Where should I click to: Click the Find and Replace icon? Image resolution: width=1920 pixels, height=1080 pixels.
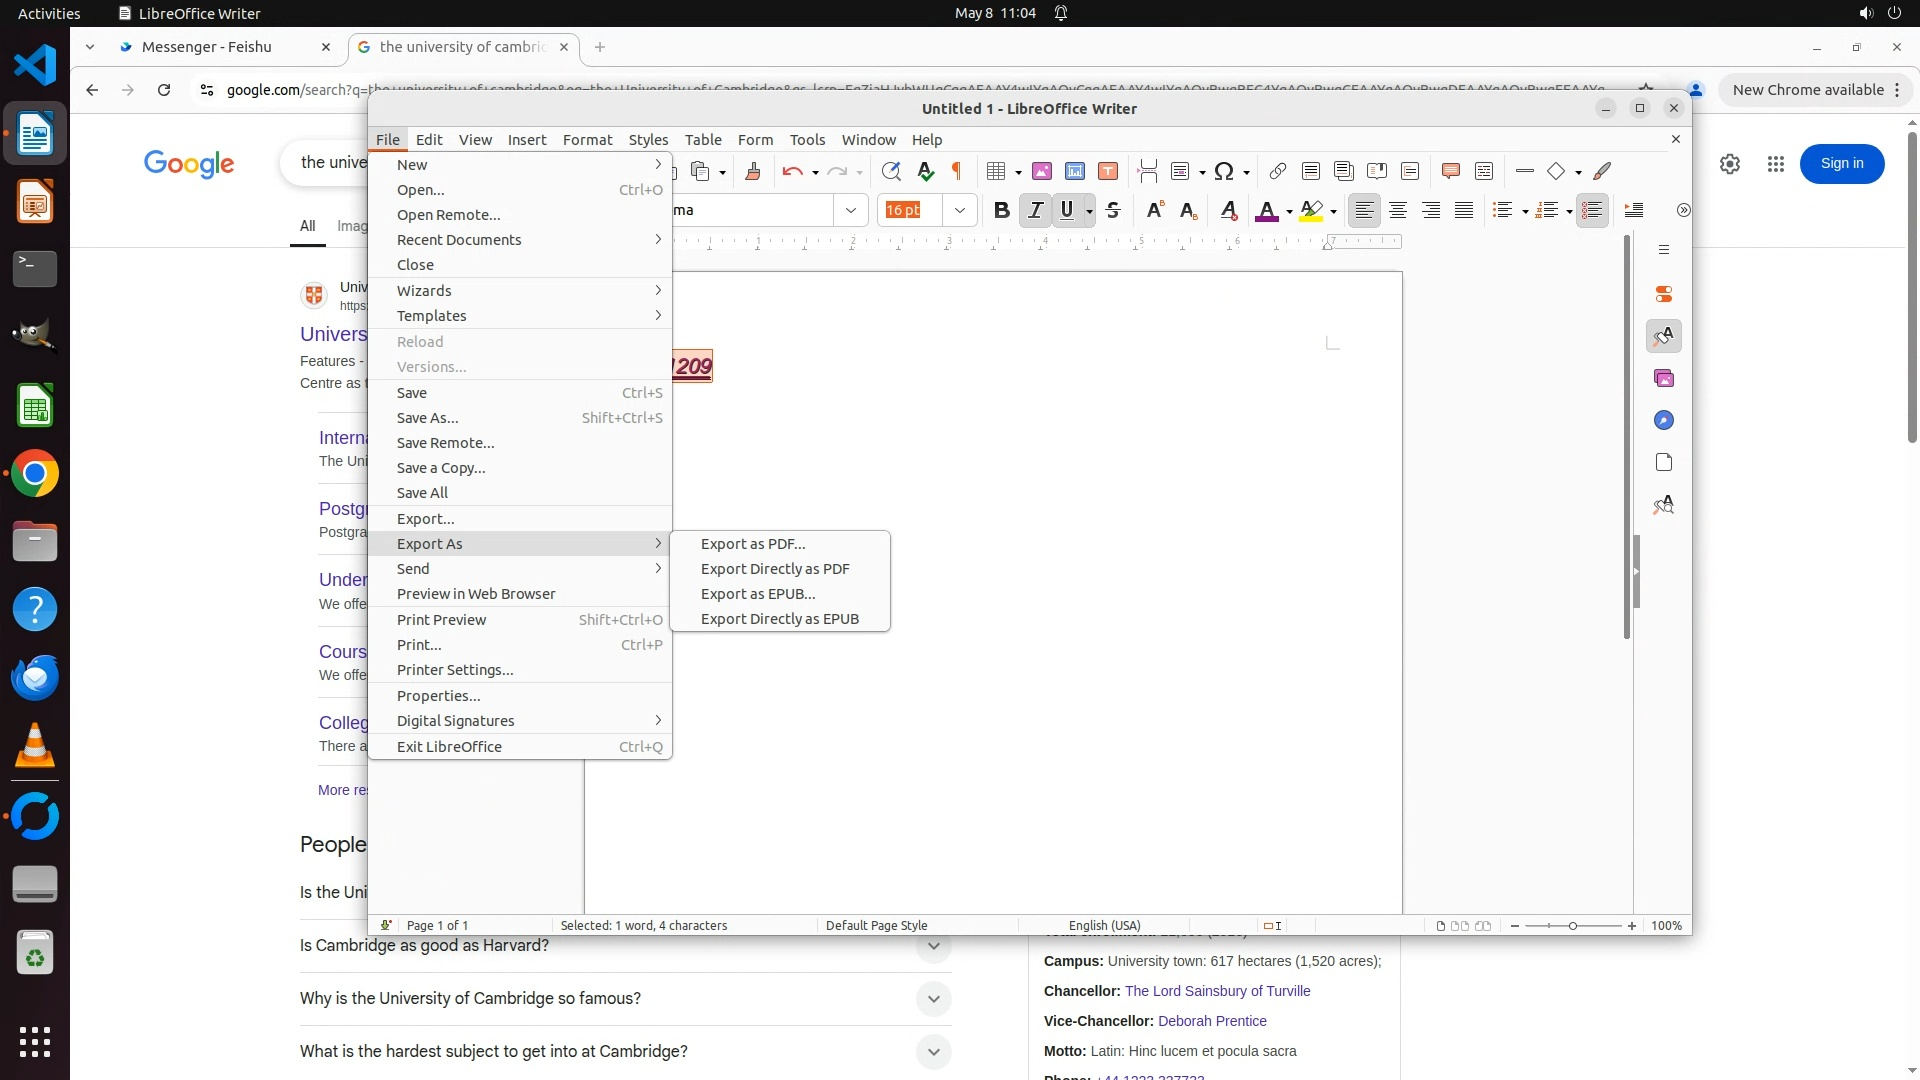coord(891,172)
